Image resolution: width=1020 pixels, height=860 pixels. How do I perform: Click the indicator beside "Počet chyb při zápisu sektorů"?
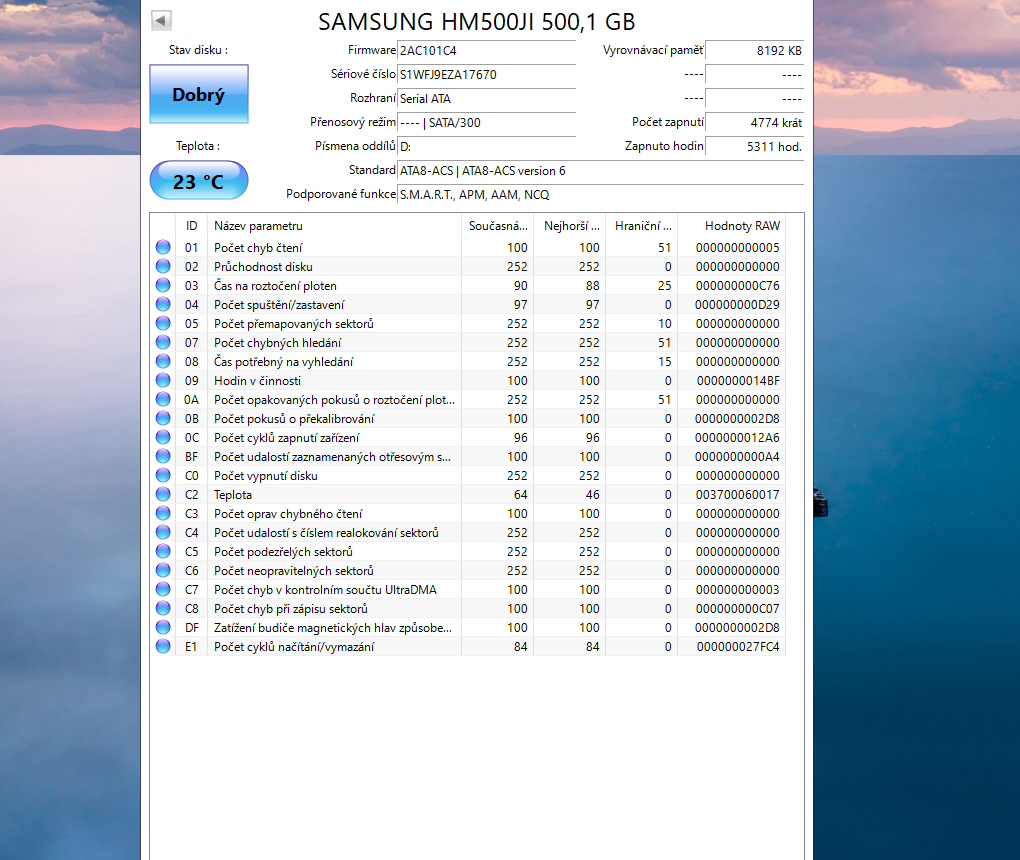coord(162,608)
